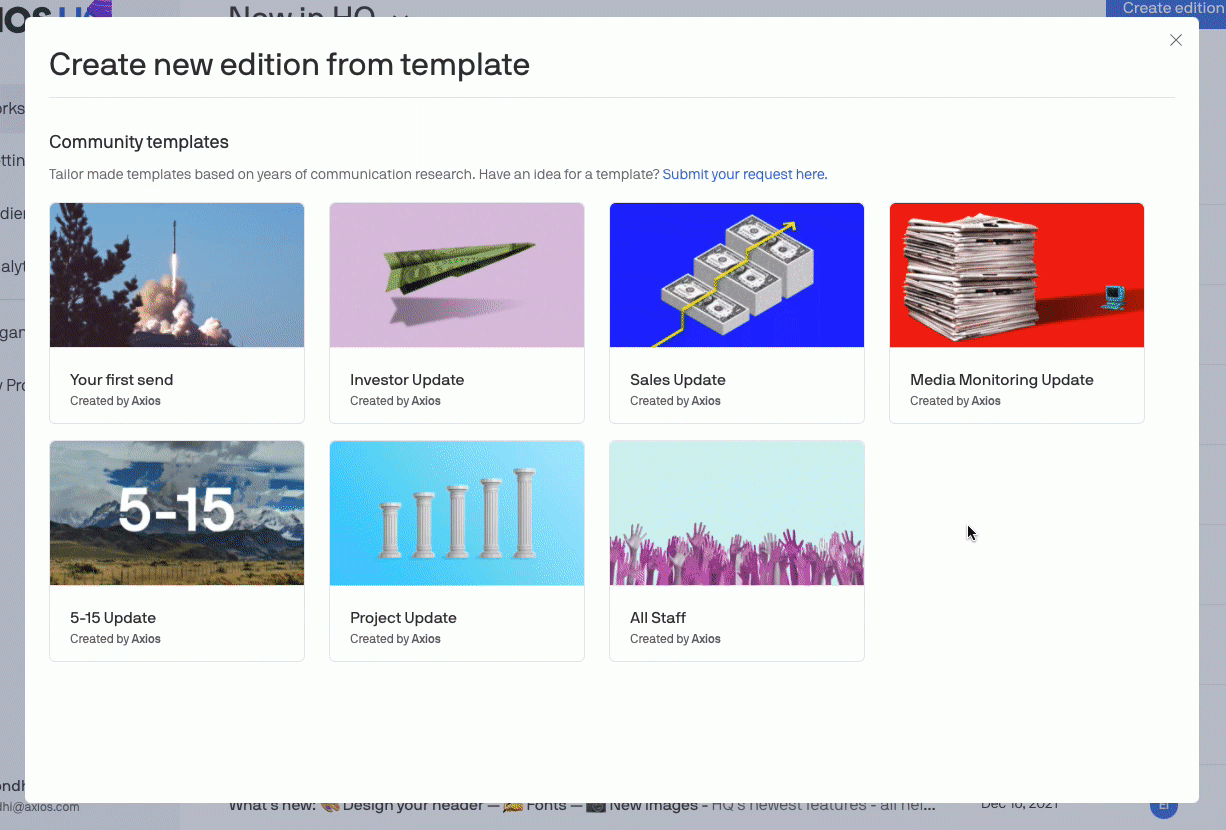Click 'Created by Axios' under Investor Update

[395, 401]
